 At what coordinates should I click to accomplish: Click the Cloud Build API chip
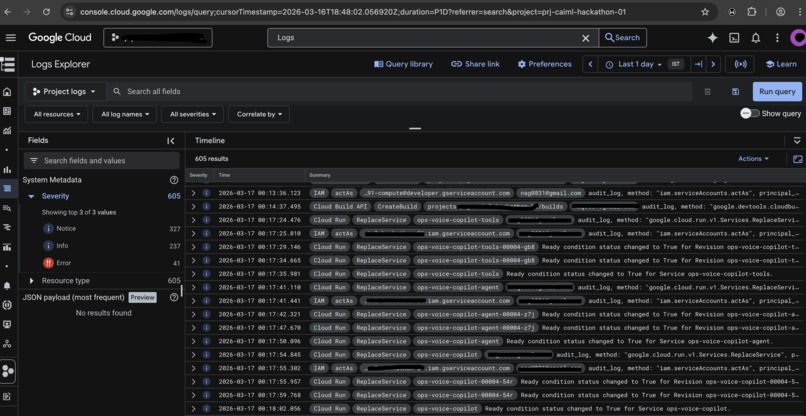tap(339, 207)
